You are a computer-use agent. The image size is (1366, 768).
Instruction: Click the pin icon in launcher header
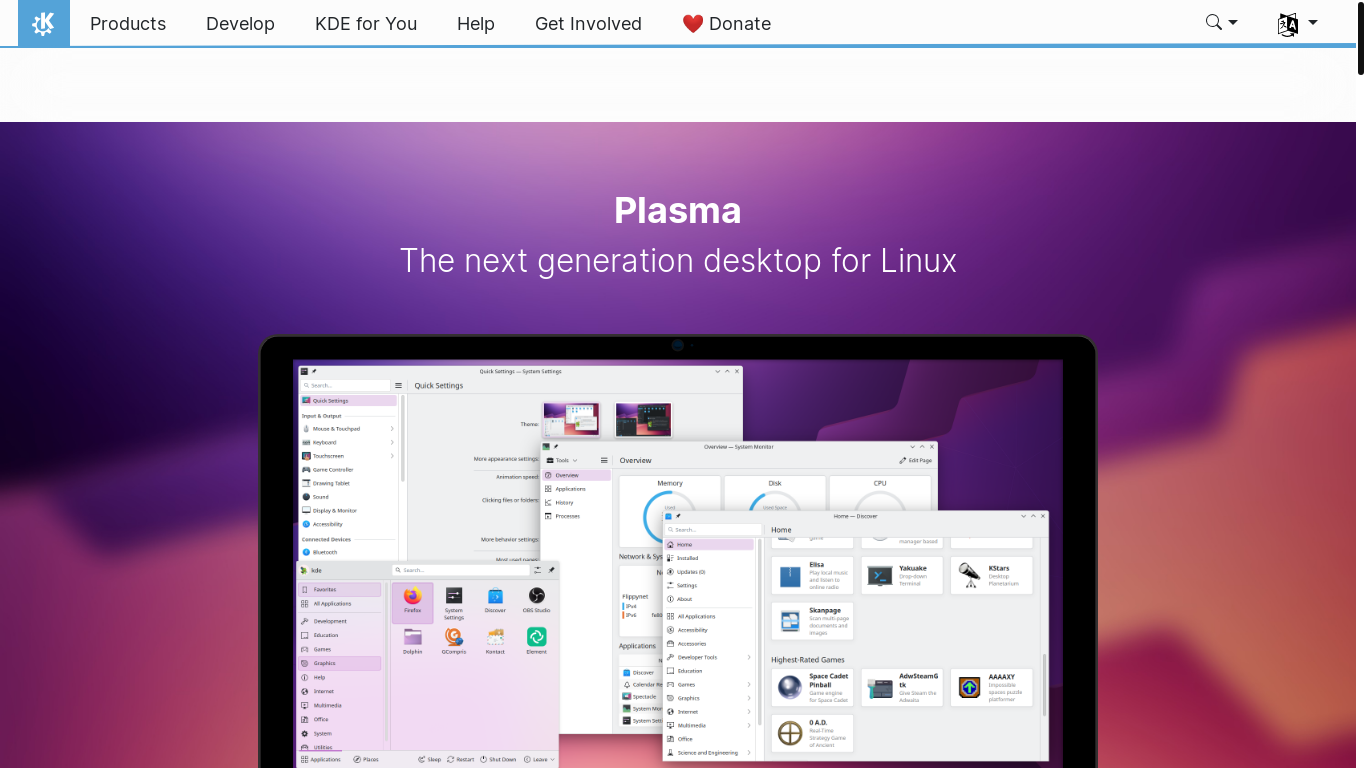(x=551, y=570)
